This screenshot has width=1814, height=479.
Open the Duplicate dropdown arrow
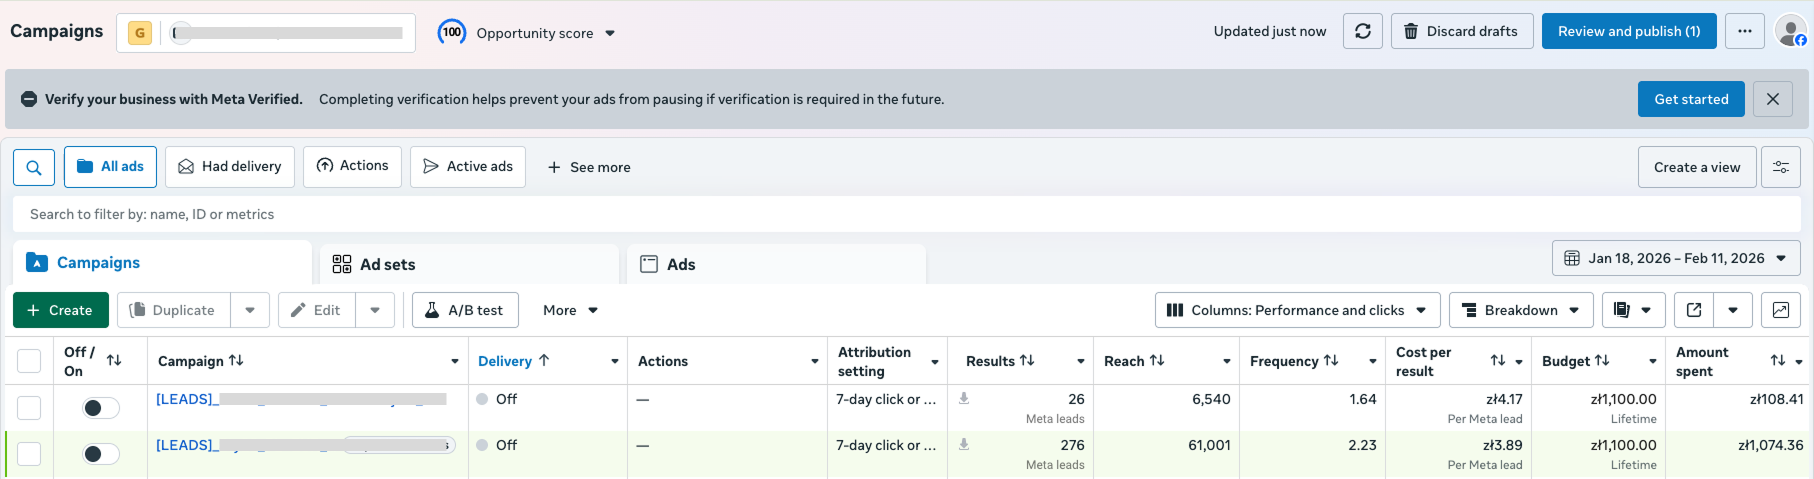250,310
